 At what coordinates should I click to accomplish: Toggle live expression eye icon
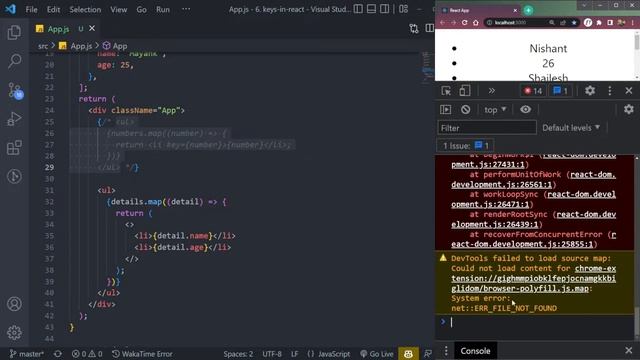click(526, 109)
